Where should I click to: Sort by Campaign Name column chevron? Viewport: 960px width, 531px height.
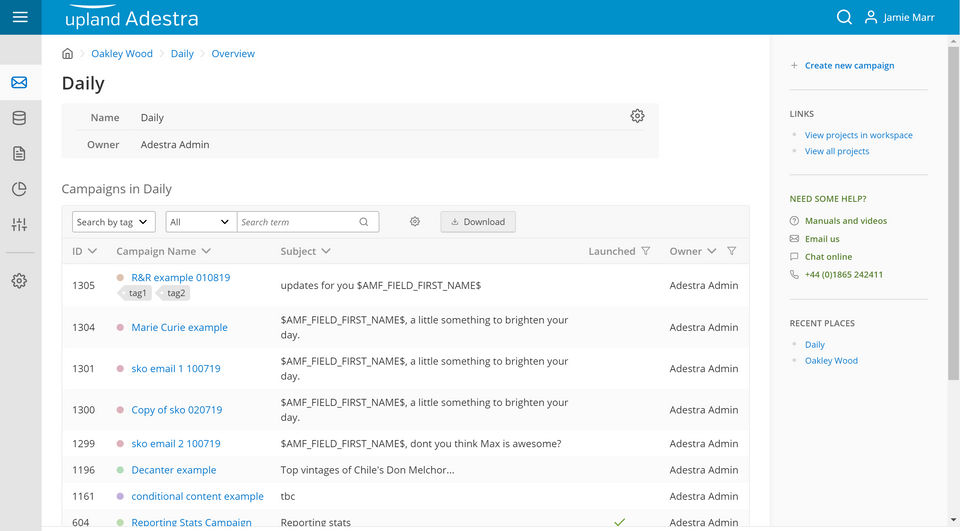[206, 251]
